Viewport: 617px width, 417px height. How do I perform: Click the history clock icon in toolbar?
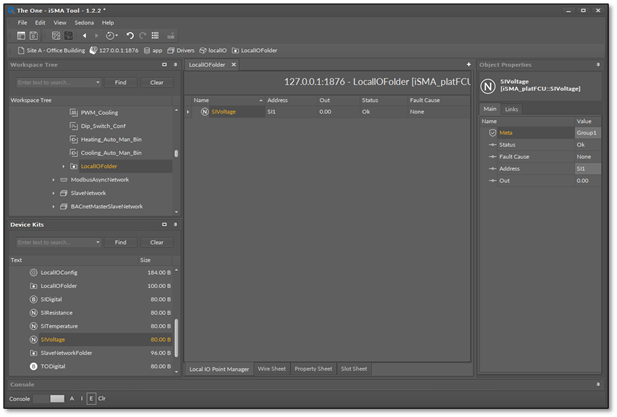[x=111, y=36]
